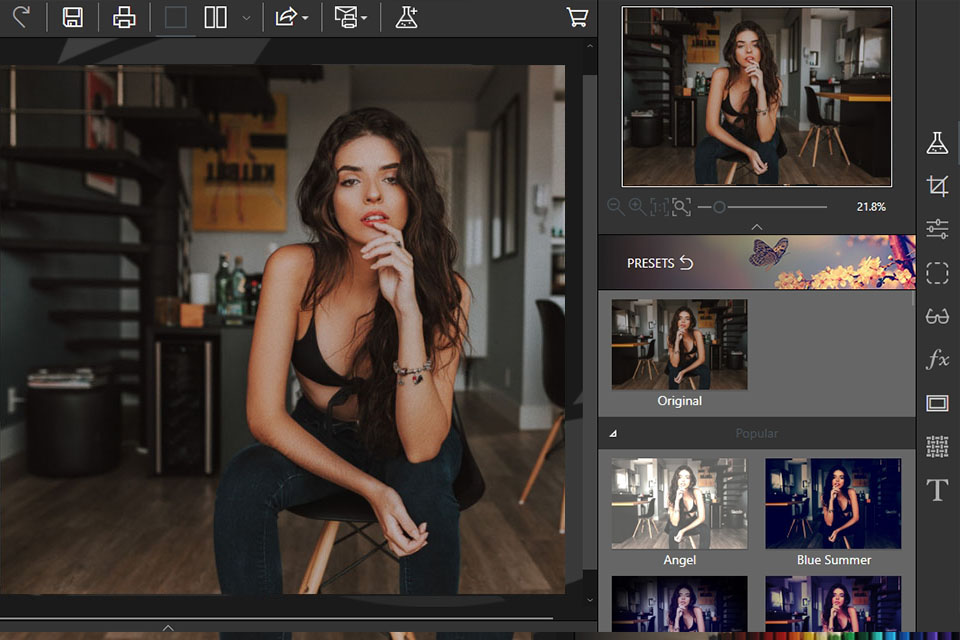Save the photo with floppy disk icon
960x640 pixels.
coord(73,17)
